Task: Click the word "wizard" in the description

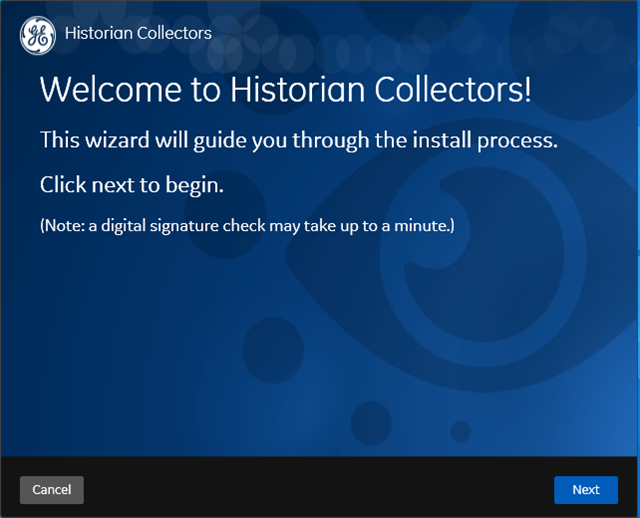Action: (x=118, y=140)
